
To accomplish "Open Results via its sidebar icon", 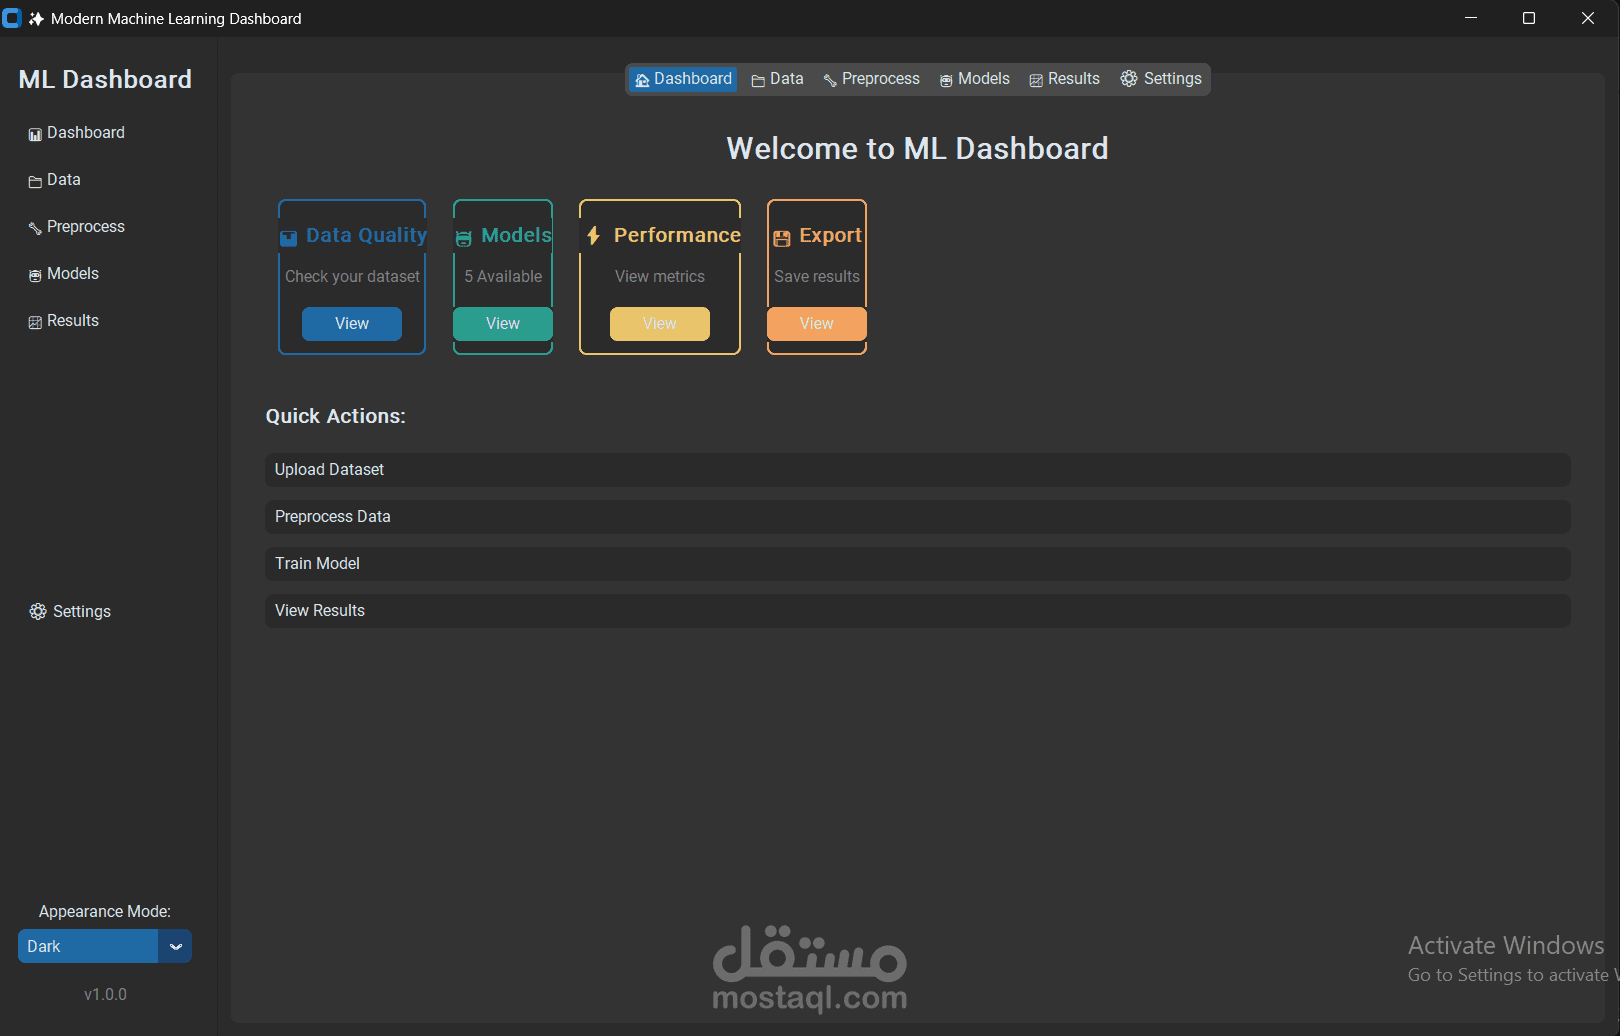I will point(35,320).
